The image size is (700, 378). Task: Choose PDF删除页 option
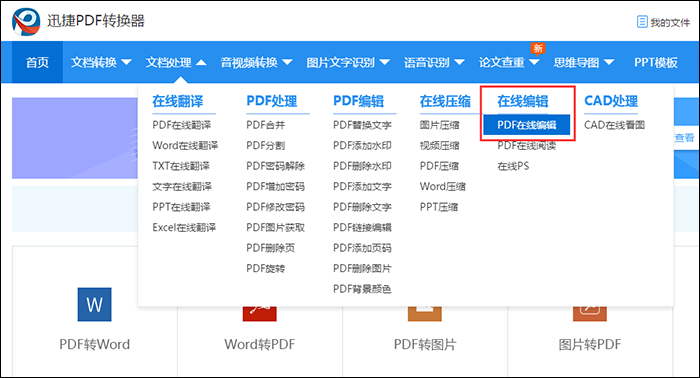270,248
